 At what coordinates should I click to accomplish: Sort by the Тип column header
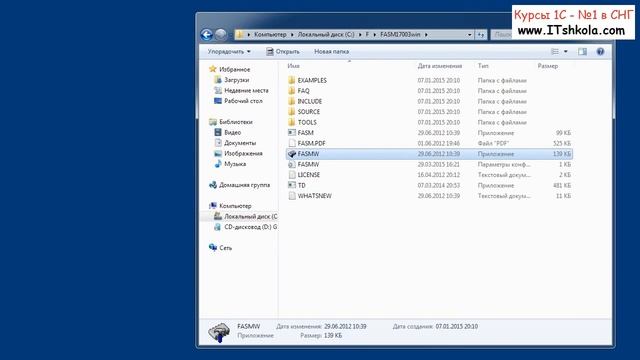point(483,66)
